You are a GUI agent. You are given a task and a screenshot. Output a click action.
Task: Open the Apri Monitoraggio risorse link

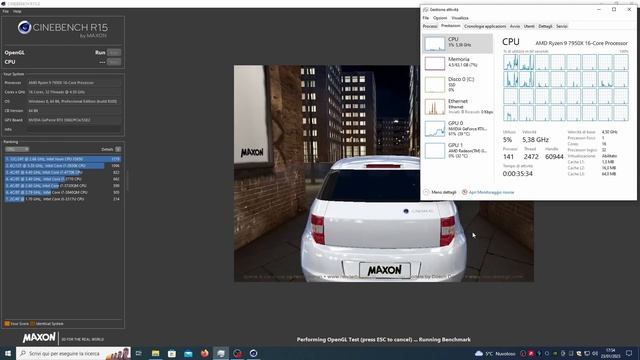pos(491,192)
